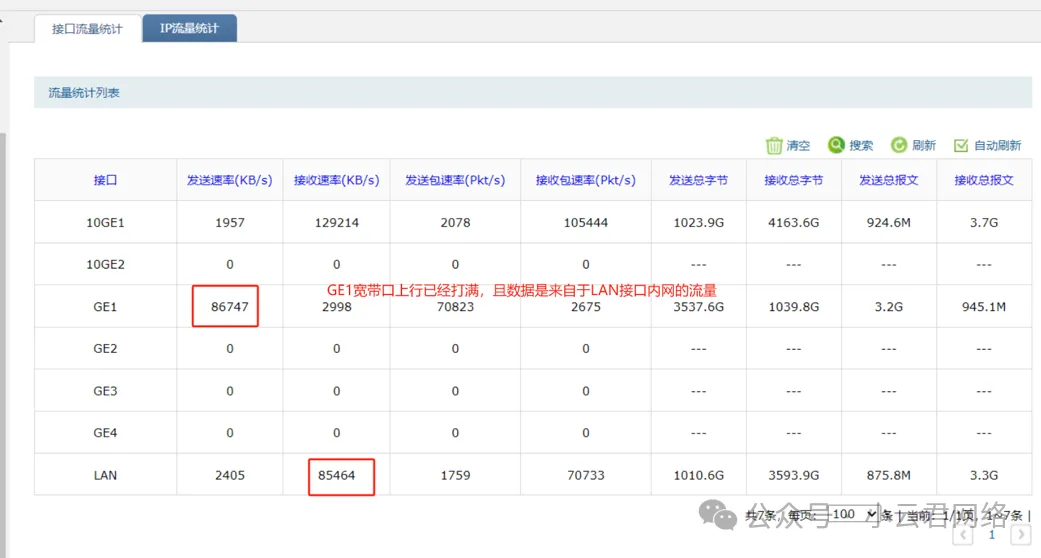Go to the next page arrow
This screenshot has width=1041, height=558.
[1021, 535]
